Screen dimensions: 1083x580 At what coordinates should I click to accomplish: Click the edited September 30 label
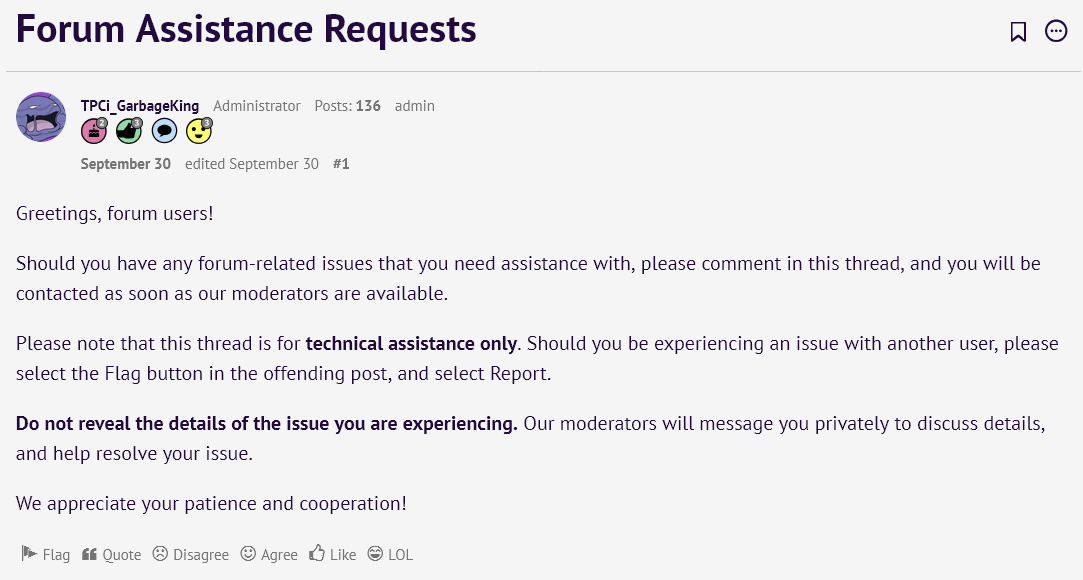(252, 164)
